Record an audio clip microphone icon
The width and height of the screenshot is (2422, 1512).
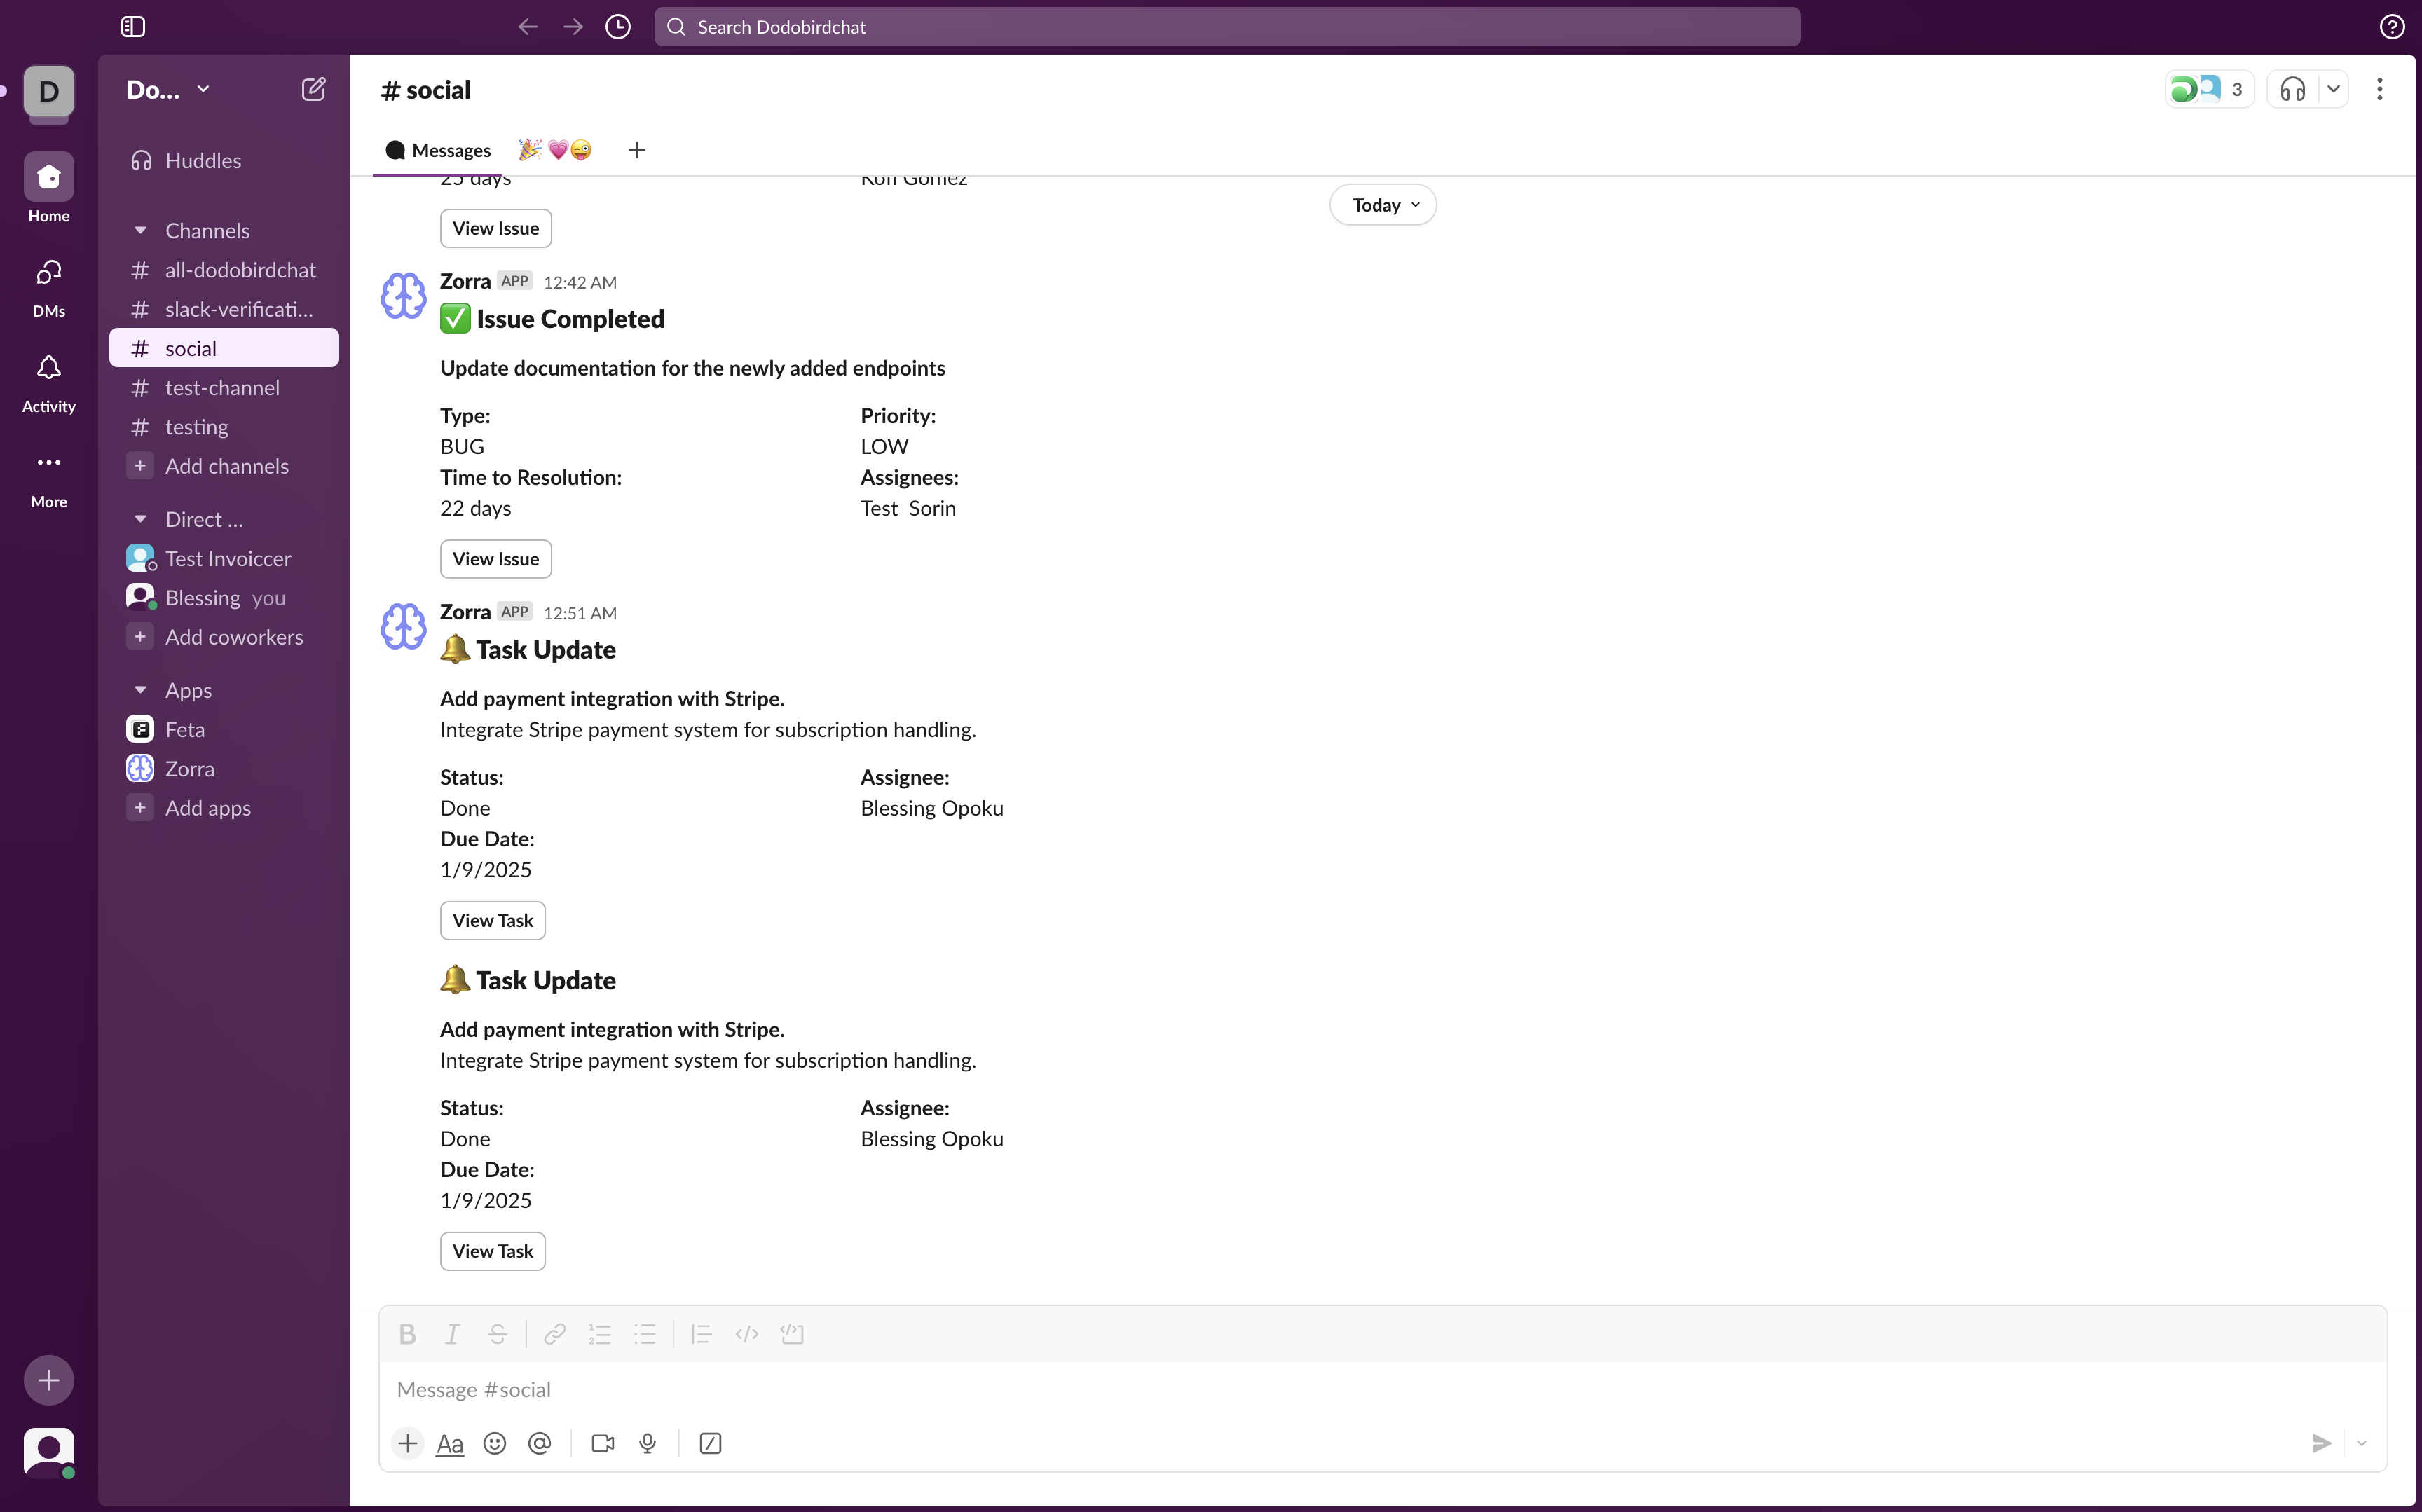click(x=647, y=1443)
